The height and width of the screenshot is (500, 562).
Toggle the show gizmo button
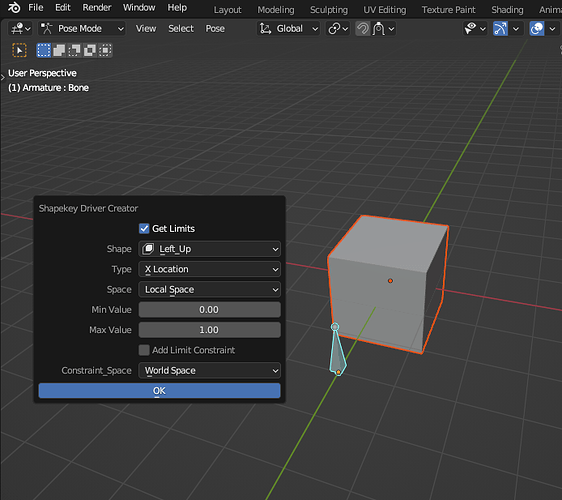(x=500, y=29)
